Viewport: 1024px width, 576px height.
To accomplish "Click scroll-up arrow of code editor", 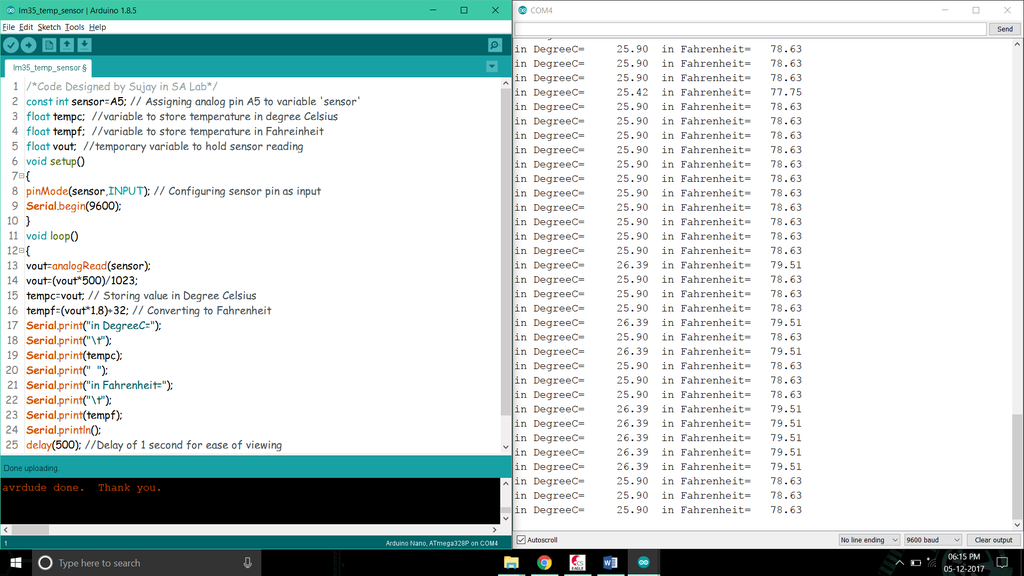I will tap(505, 84).
